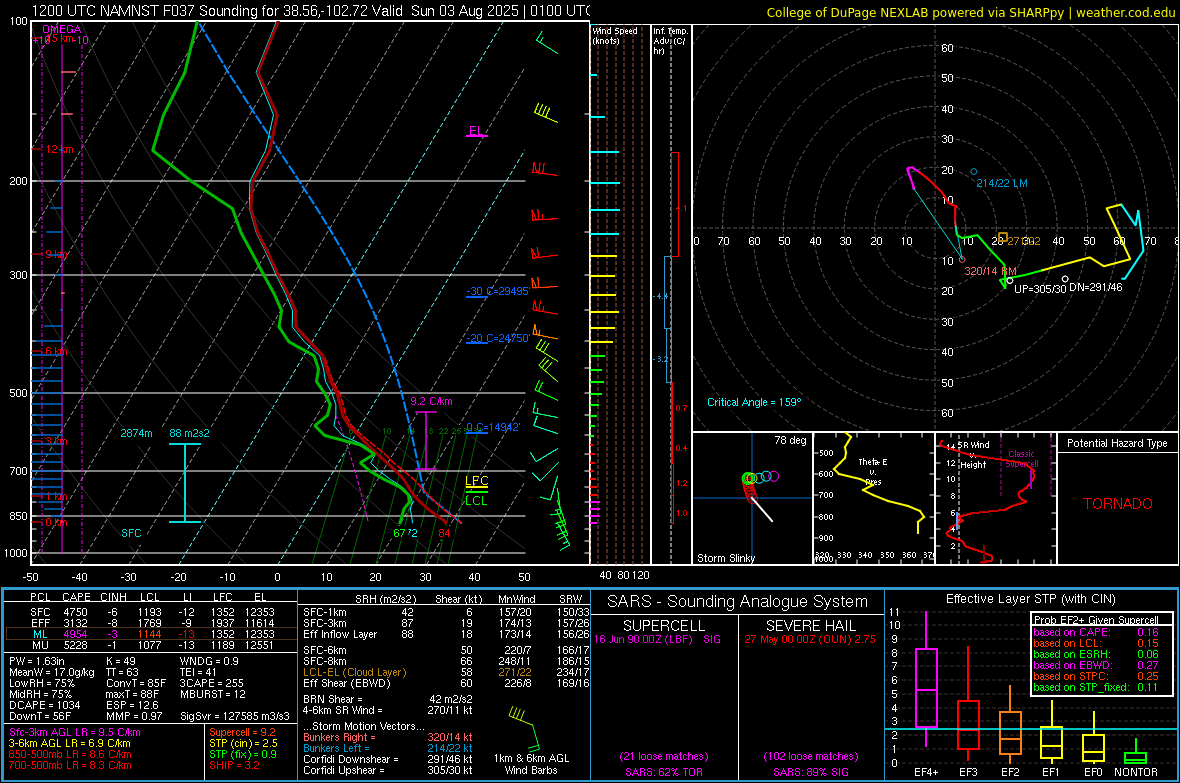
Task: Click the green LCL label on skew-T
Action: (x=476, y=501)
